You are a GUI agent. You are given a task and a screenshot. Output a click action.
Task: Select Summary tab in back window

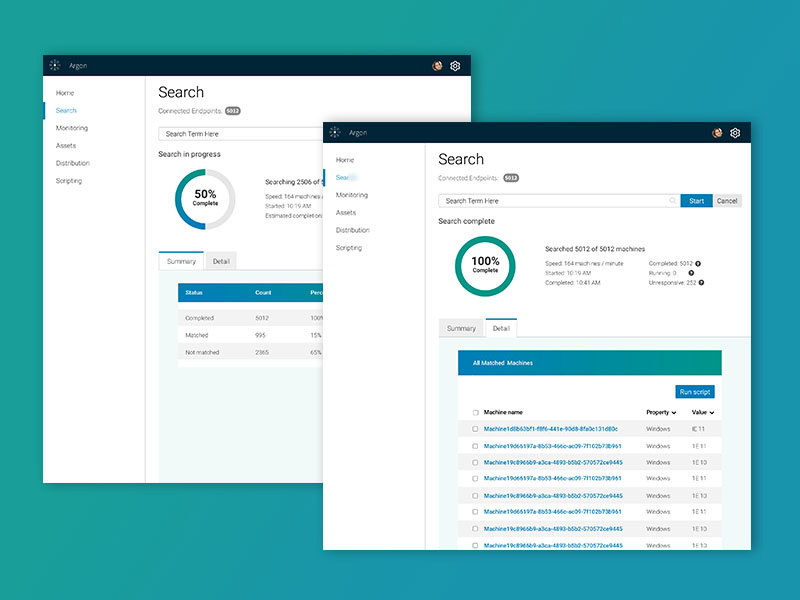pos(181,261)
